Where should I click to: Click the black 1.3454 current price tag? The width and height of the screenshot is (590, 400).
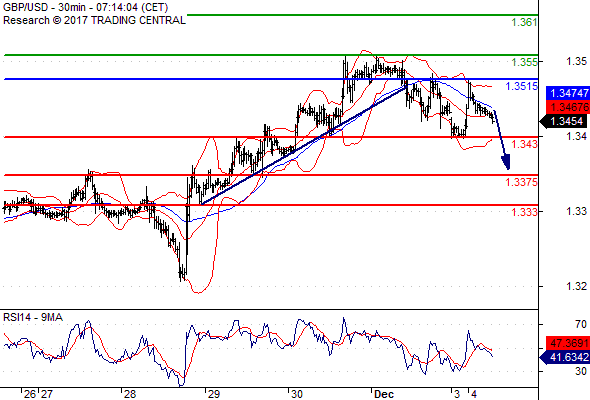564,121
